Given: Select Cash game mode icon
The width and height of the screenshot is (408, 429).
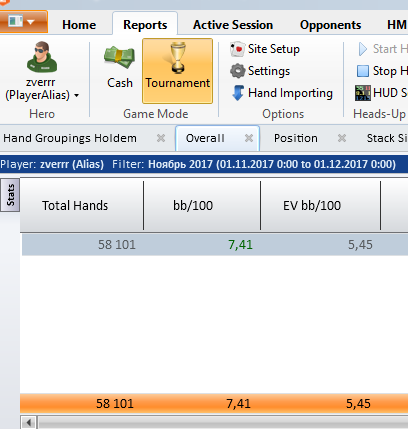Looking at the screenshot, I should 119,57.
